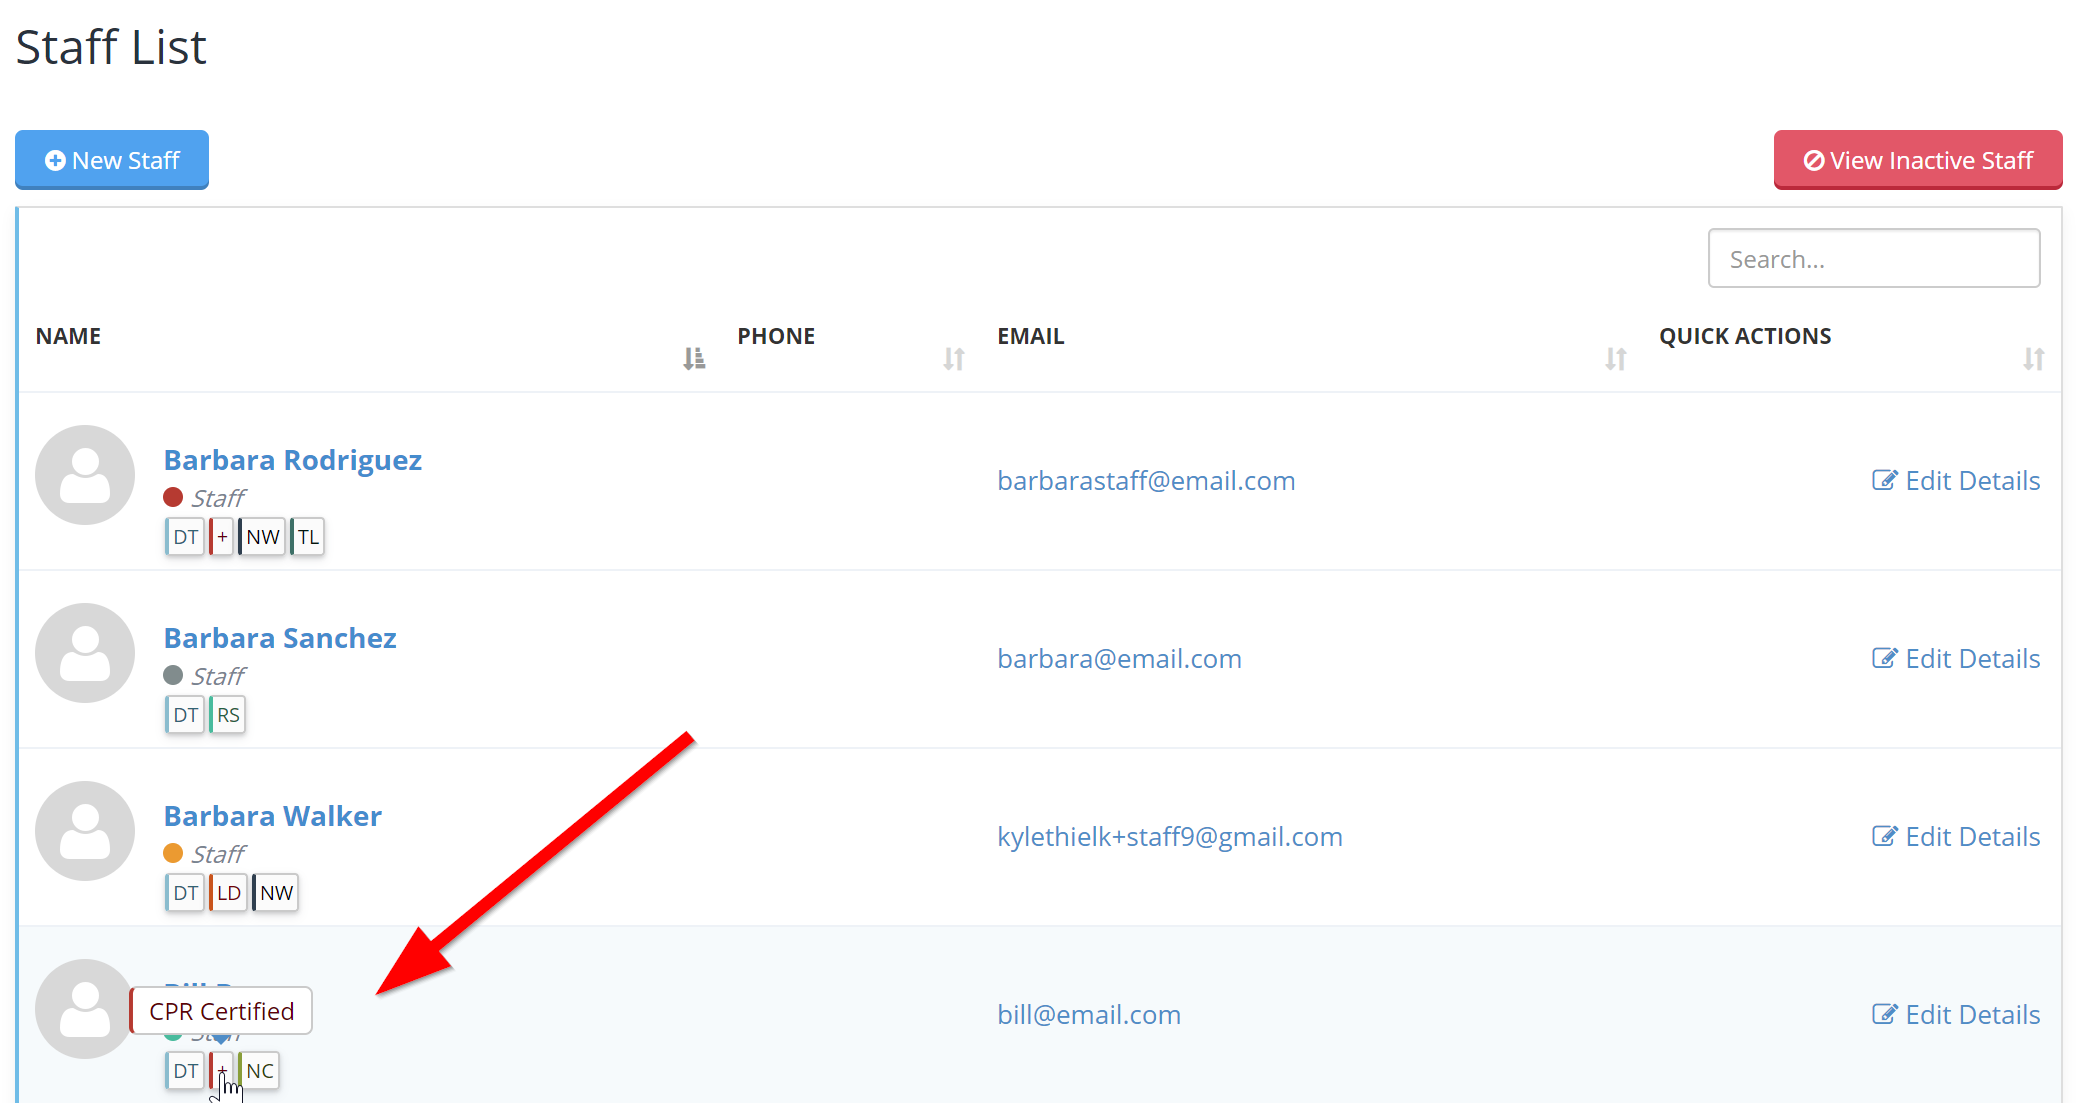Screen dimensions: 2091x1103
Task: Click the RS icon on Barbara Sanchez
Action: tap(228, 713)
